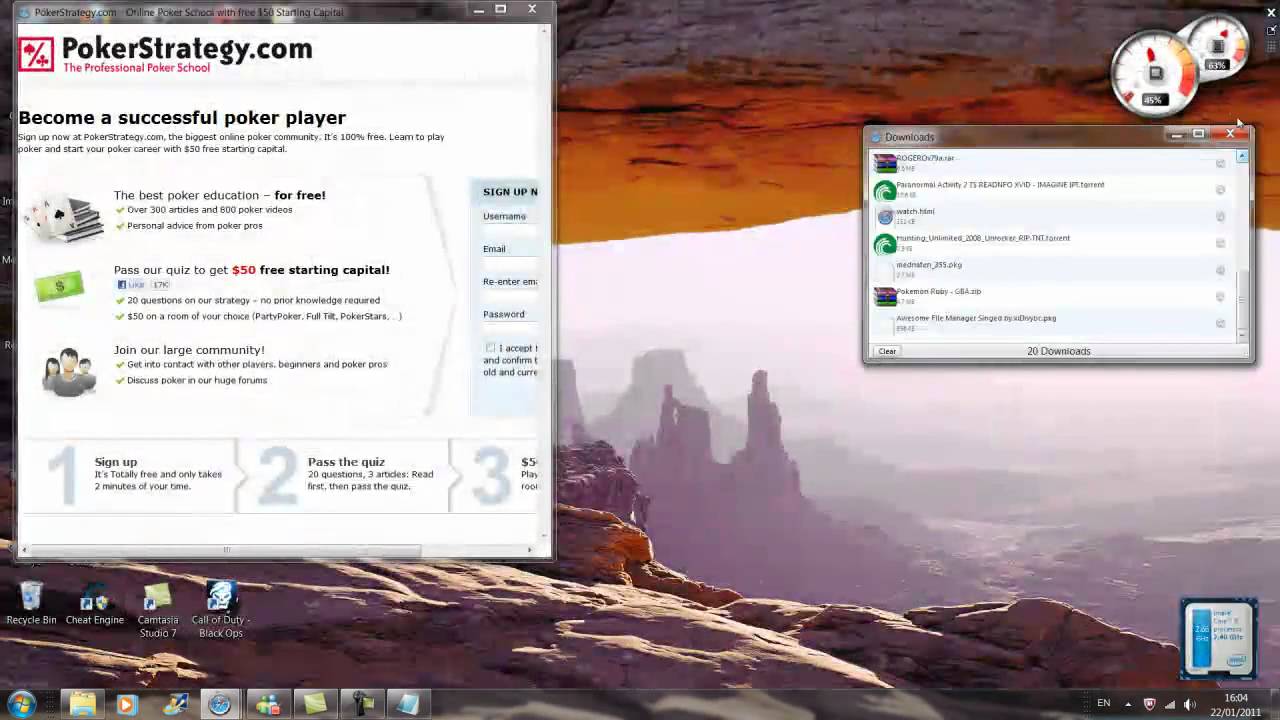
Task: Open the blue notepad taskbar icon
Action: 407,704
